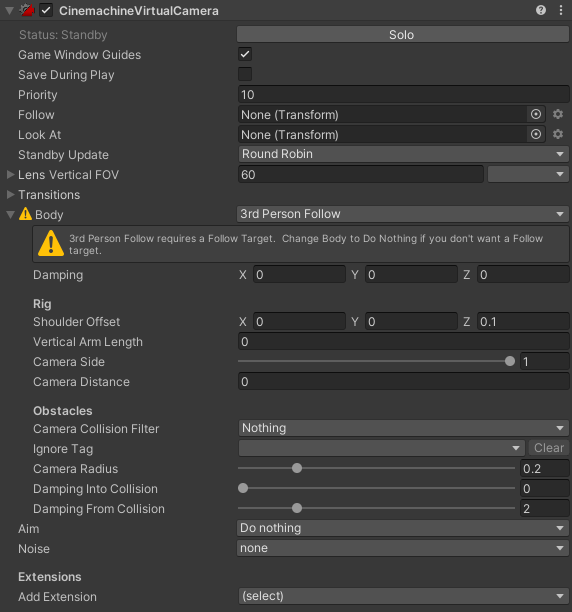Open the Add Extension select dropdown
The width and height of the screenshot is (572, 612).
click(404, 596)
